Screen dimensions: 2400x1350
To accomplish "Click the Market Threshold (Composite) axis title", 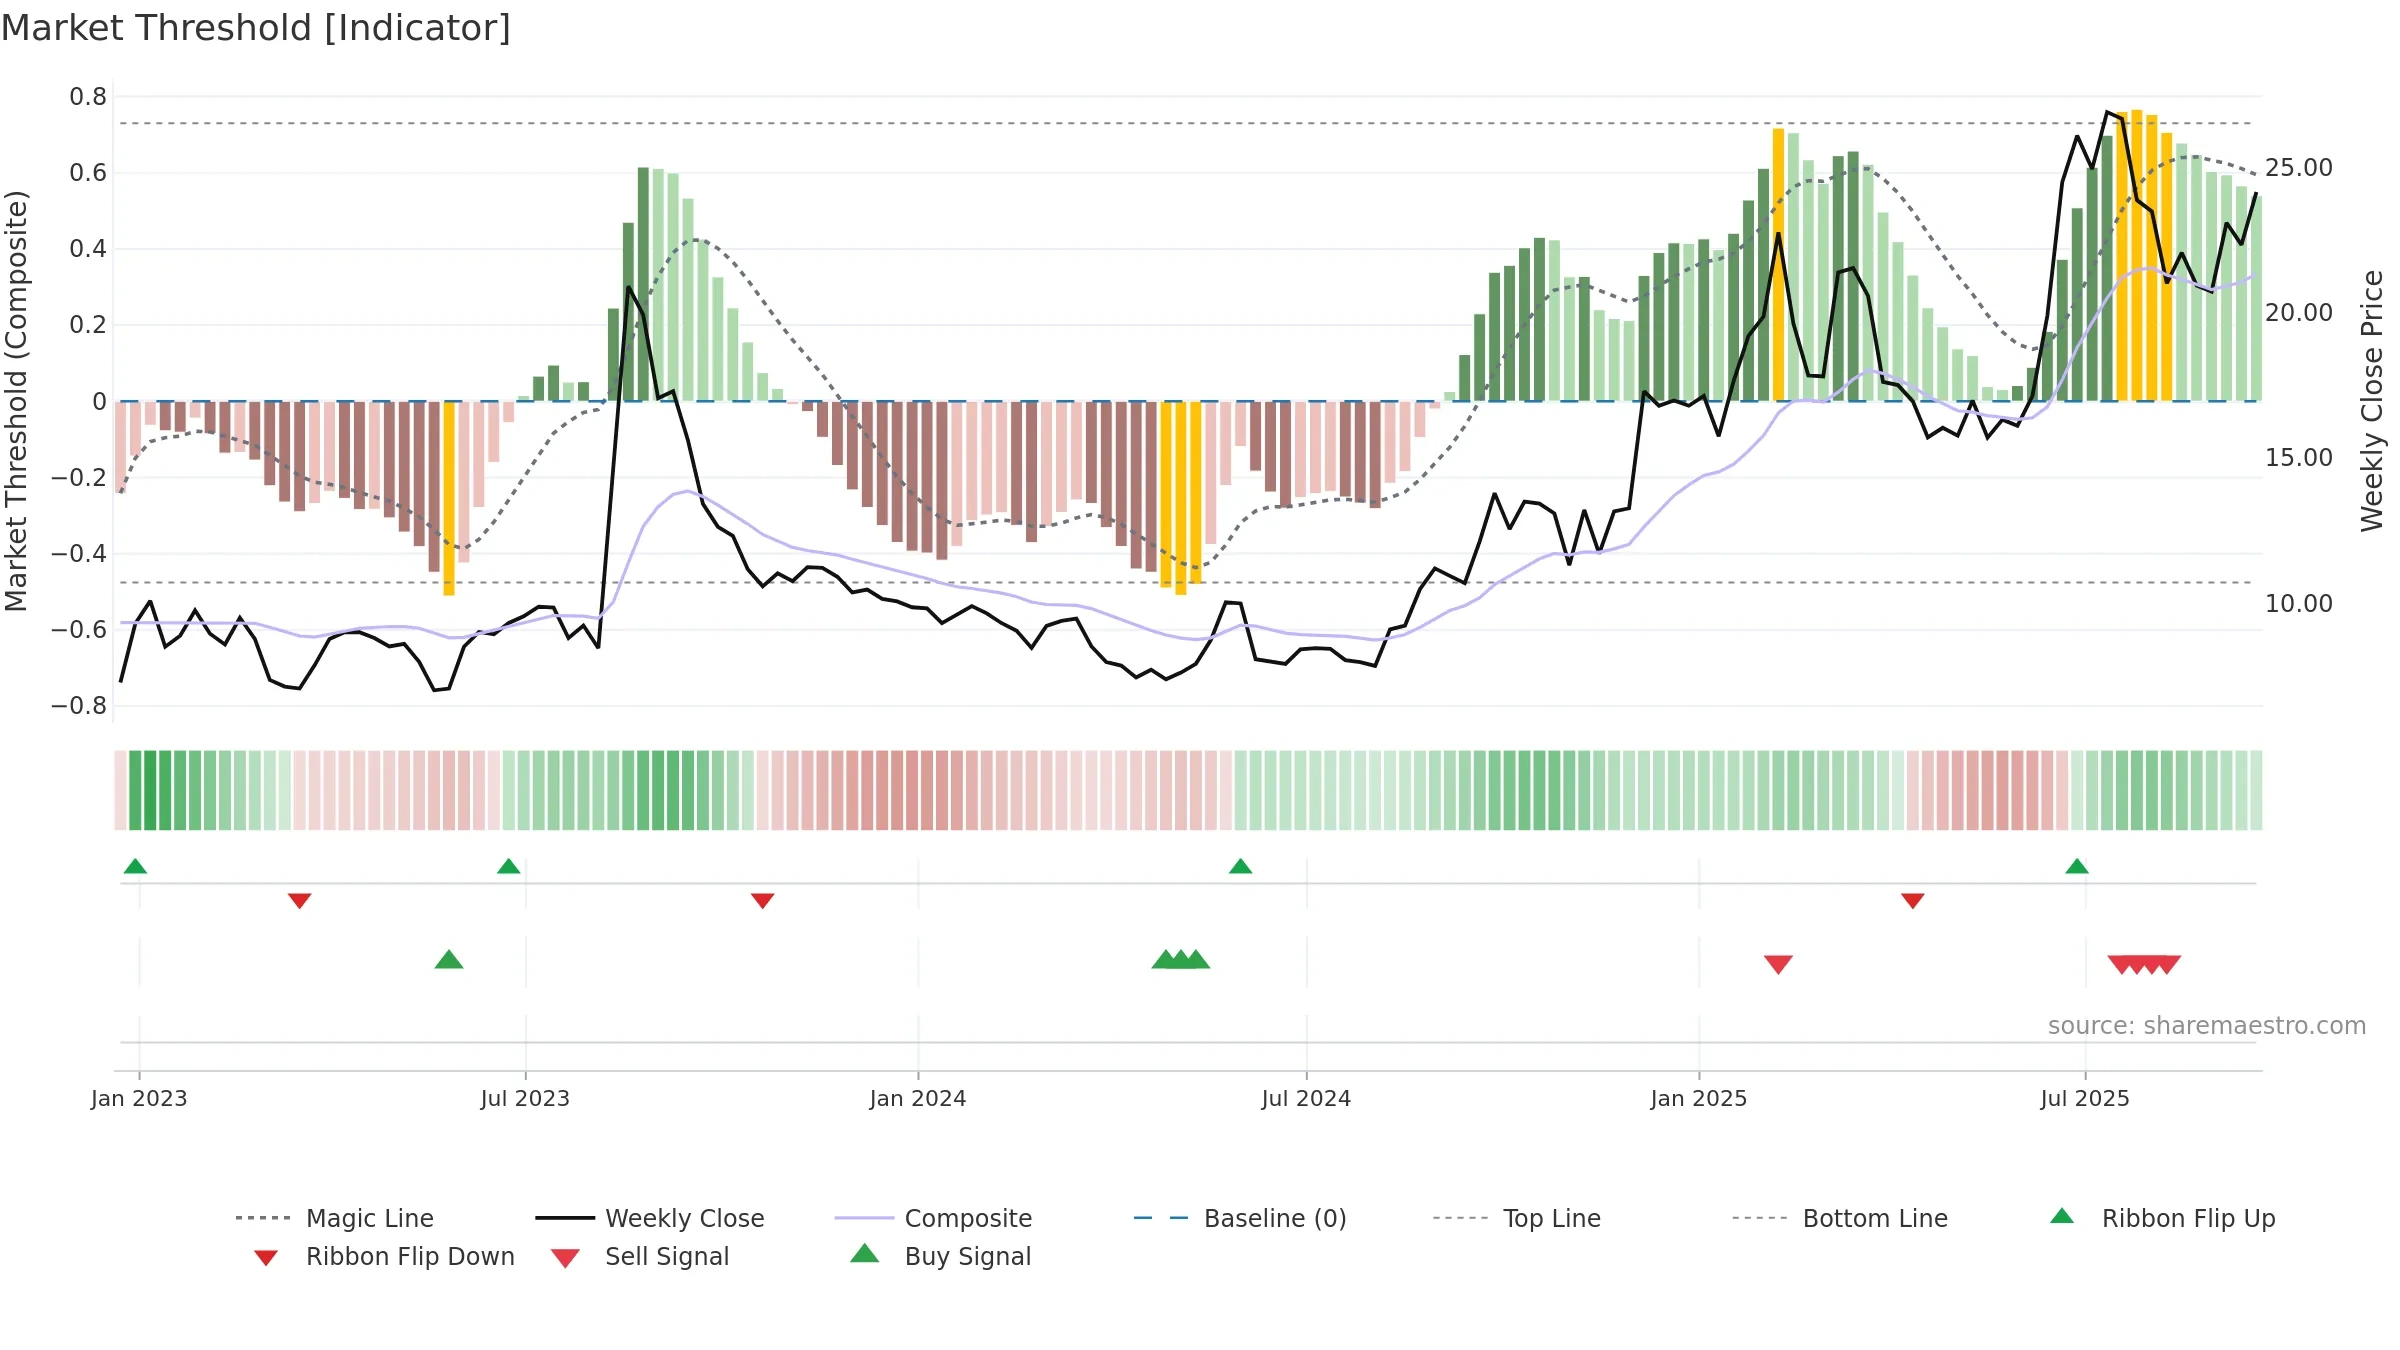I will tap(16, 400).
